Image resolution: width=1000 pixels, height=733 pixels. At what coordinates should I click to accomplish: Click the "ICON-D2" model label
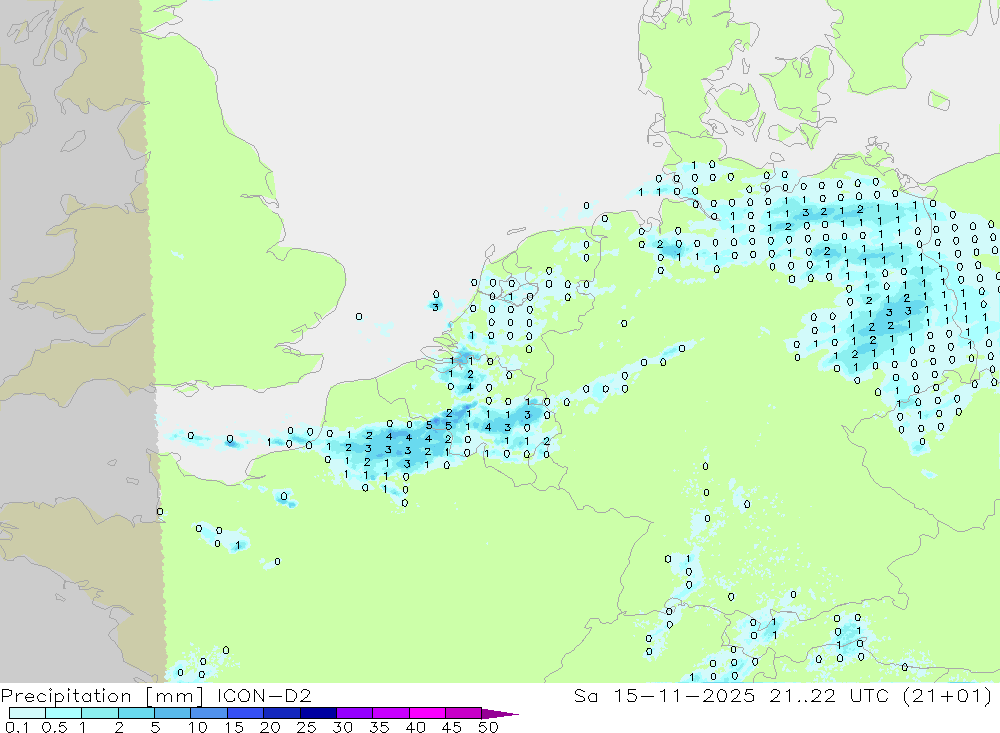[265, 695]
